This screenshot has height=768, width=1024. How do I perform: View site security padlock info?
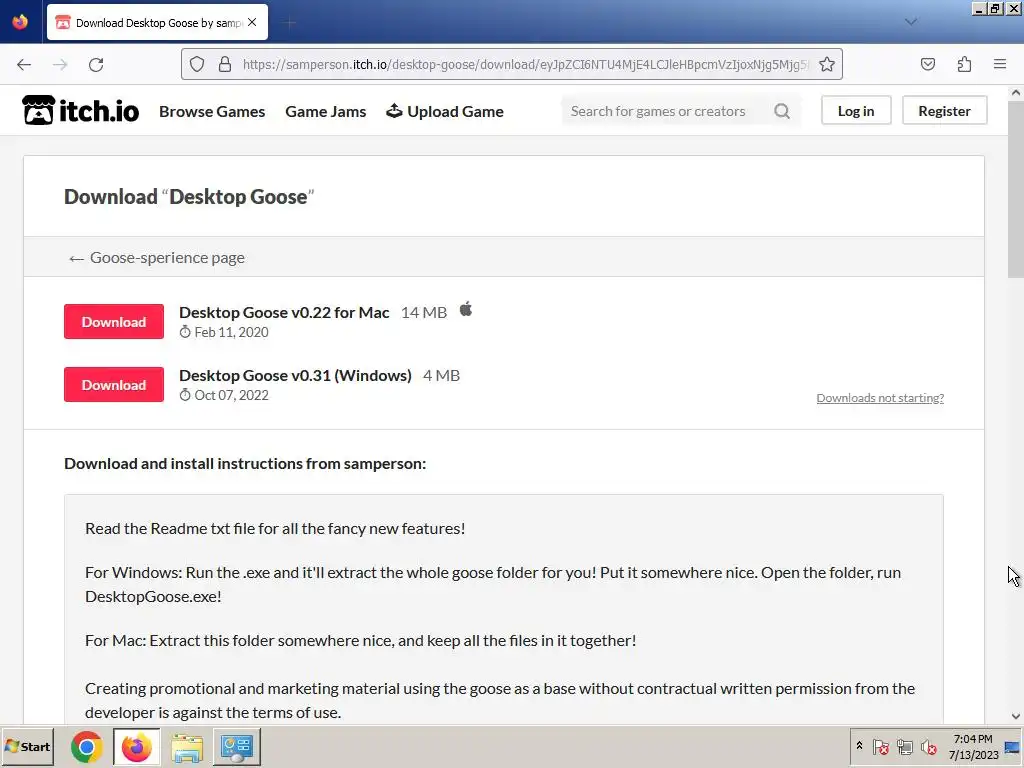225,64
